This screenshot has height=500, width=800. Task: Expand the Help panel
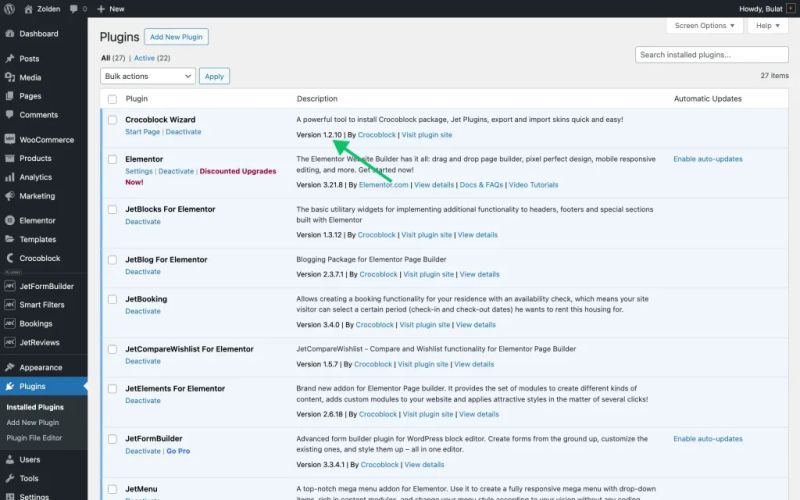coord(768,26)
